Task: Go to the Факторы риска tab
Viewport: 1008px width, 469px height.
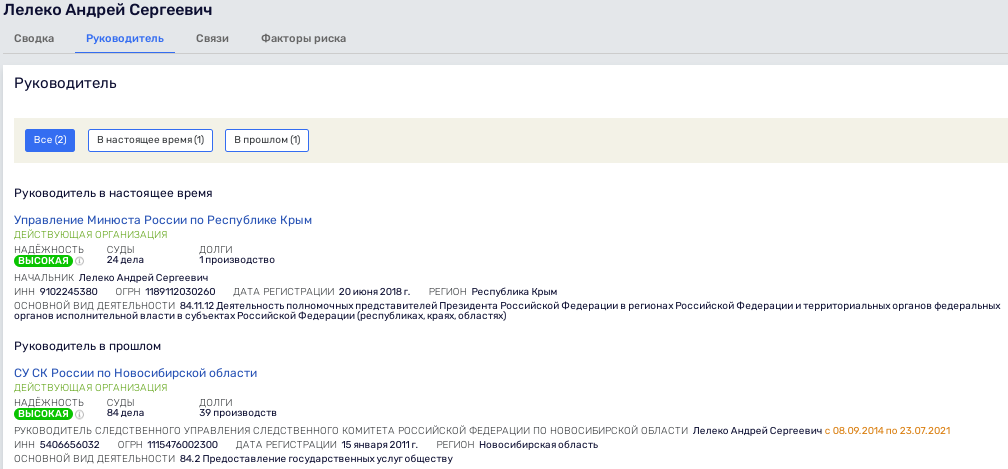Action: coord(303,39)
